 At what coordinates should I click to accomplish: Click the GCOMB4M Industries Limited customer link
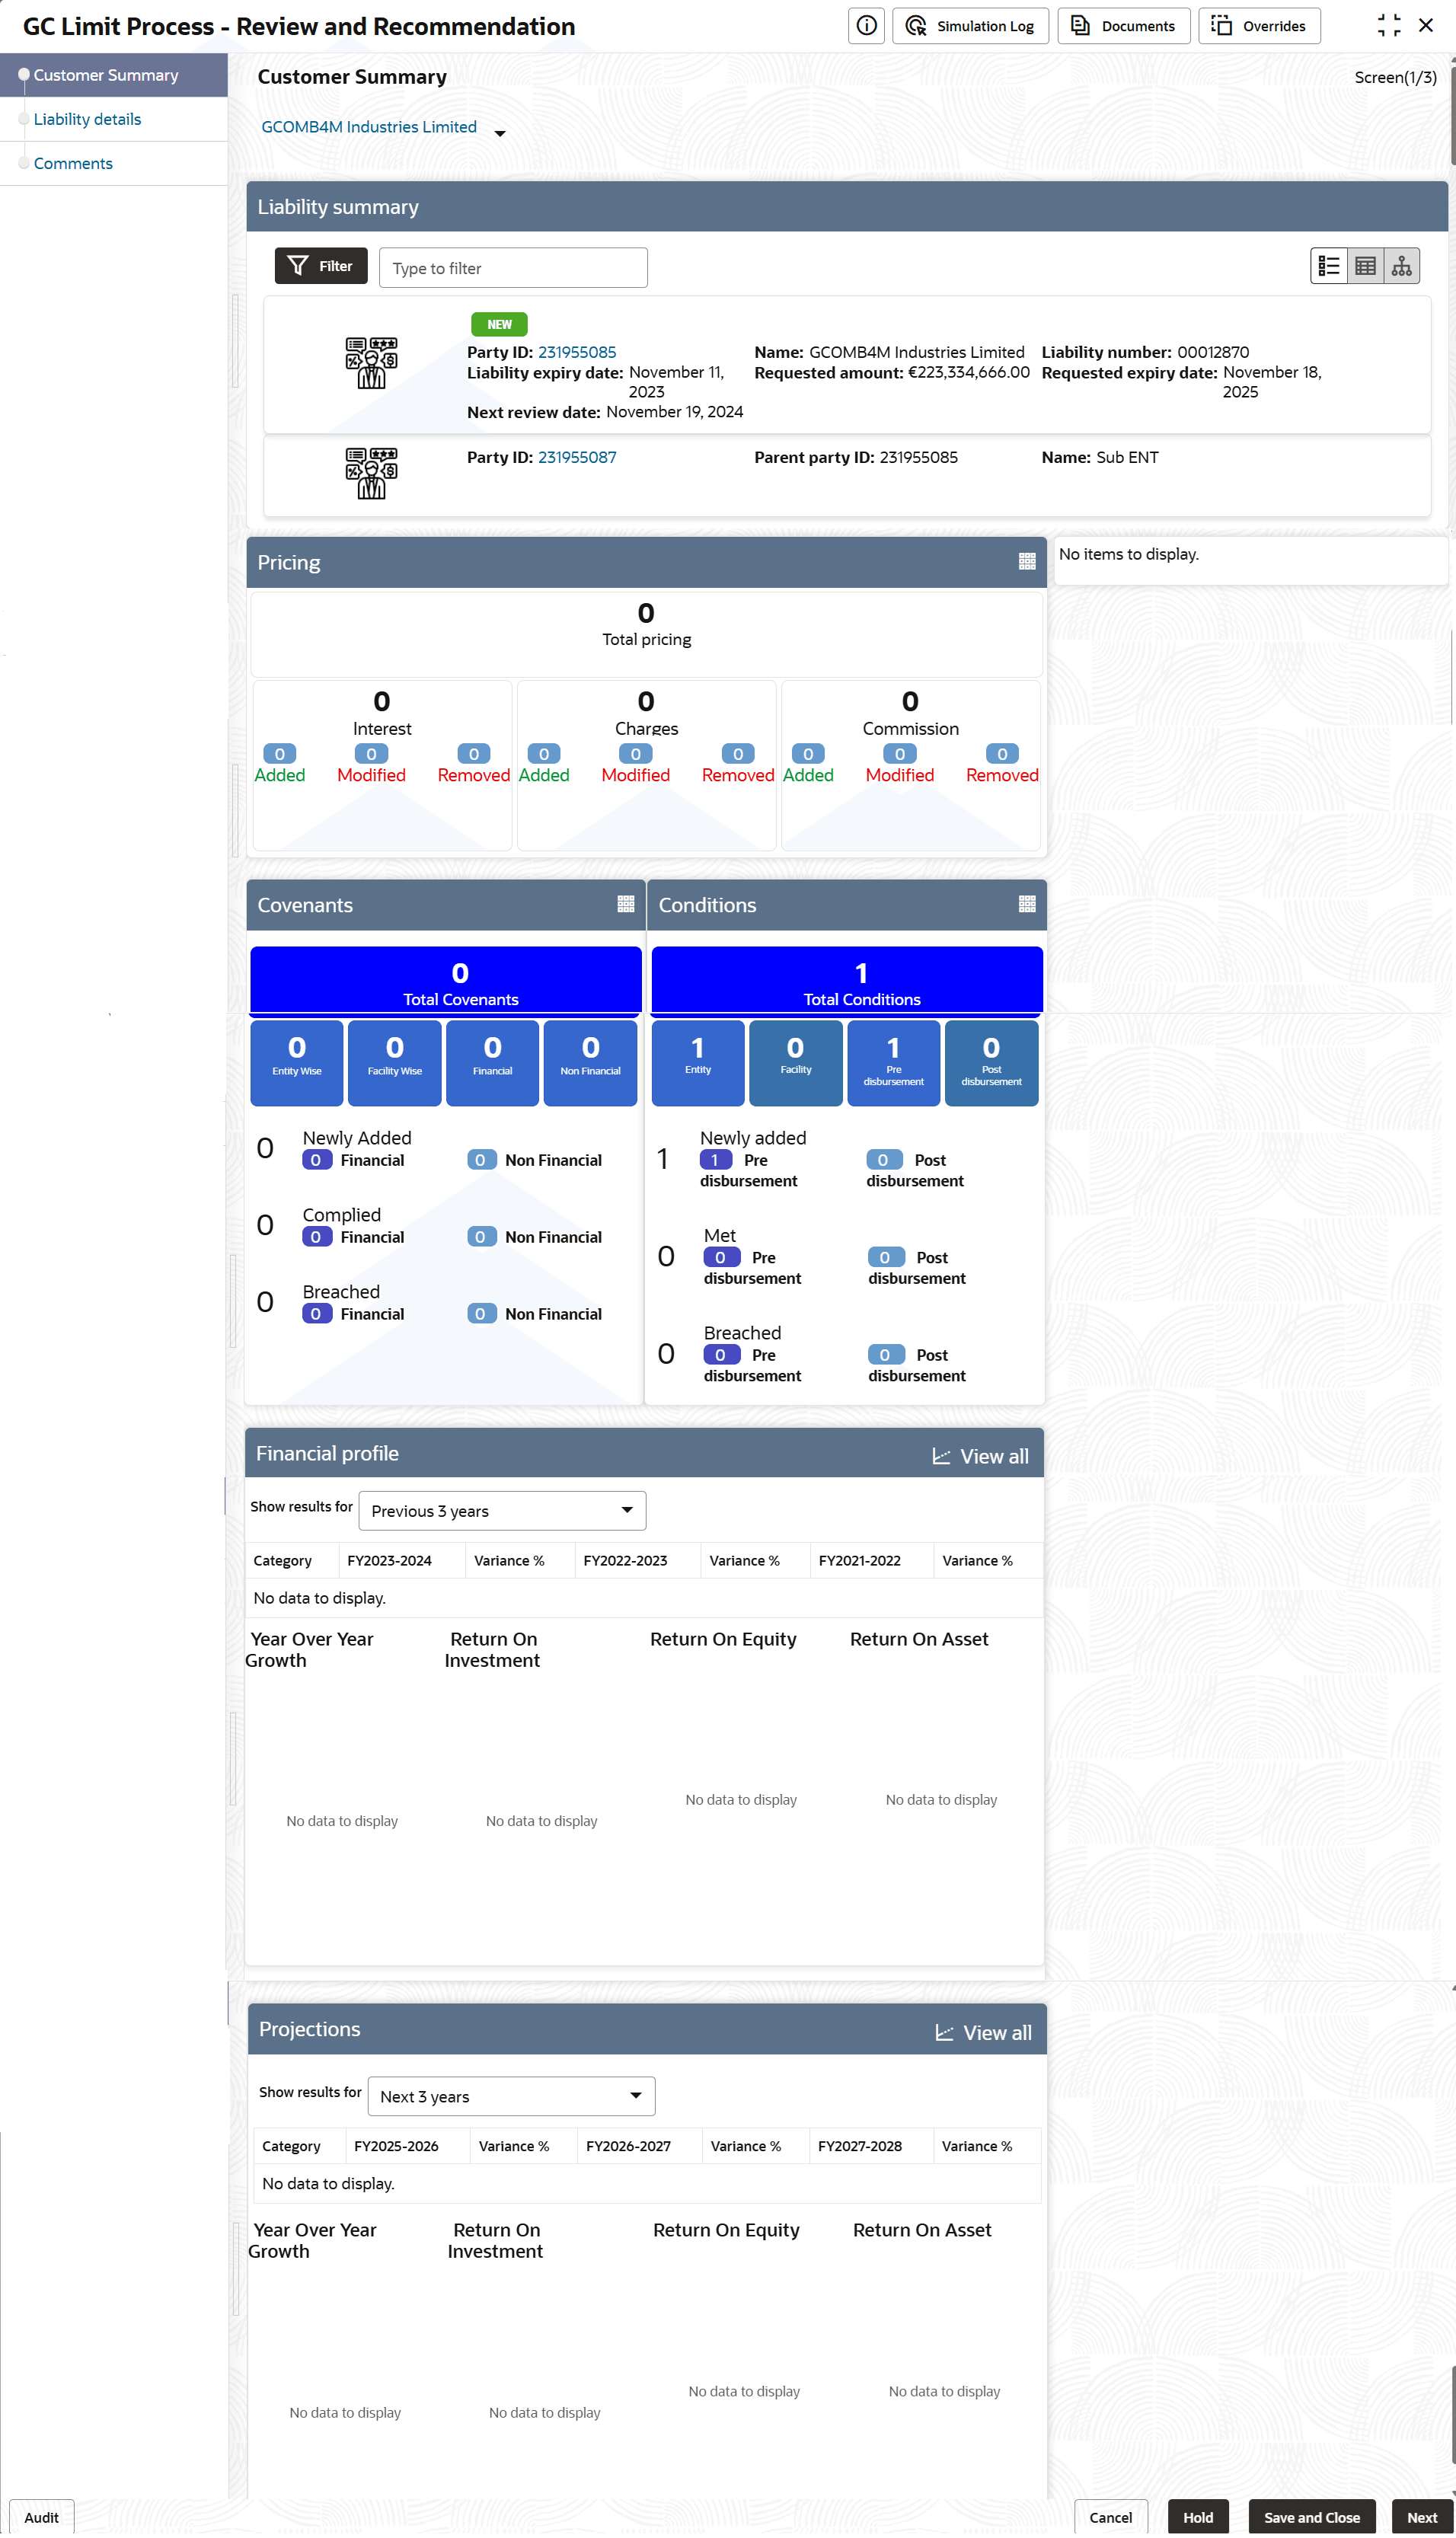[369, 127]
